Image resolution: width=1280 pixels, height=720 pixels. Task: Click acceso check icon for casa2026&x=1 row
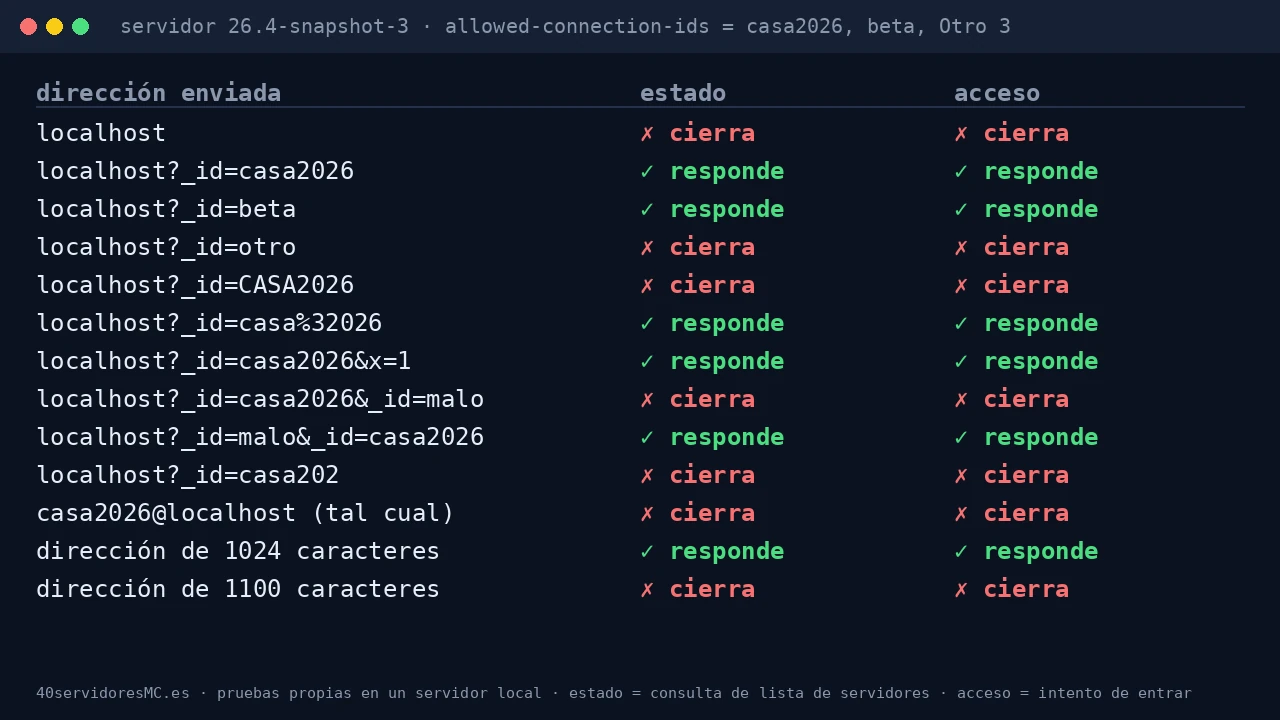tap(961, 361)
